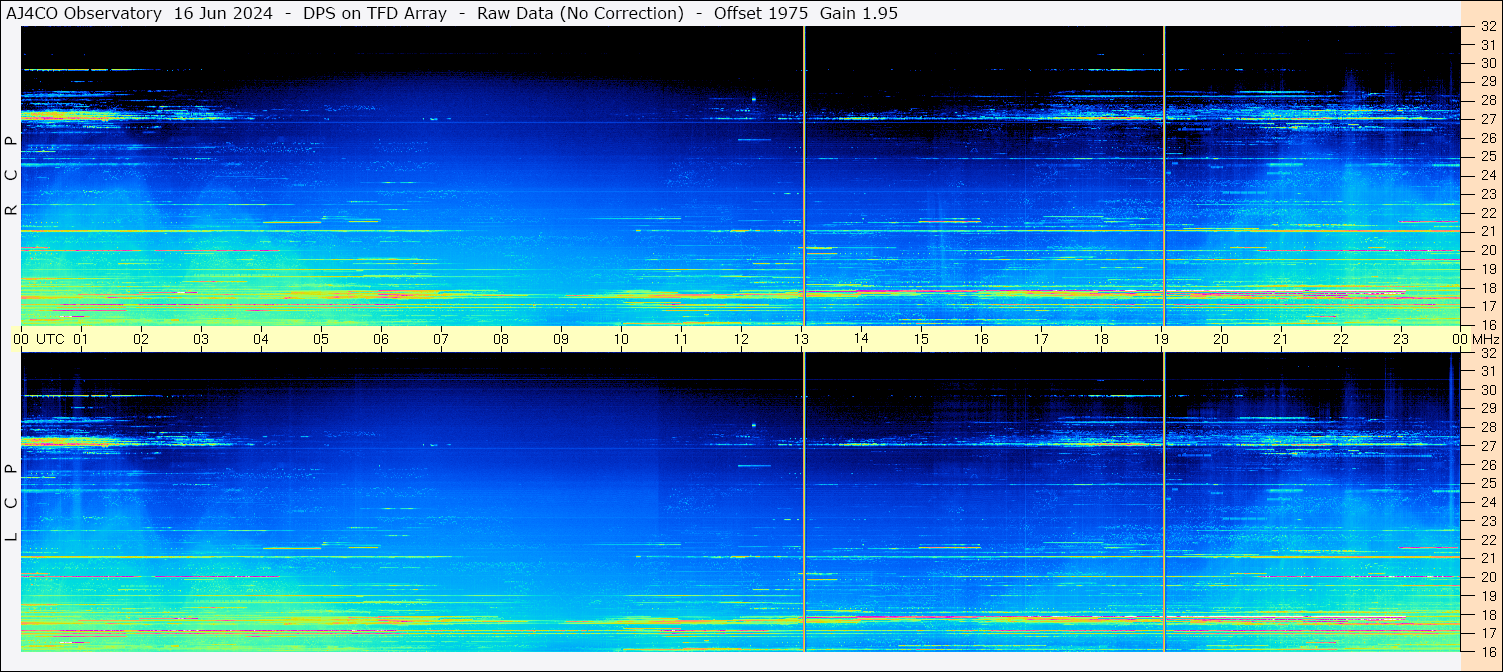Click the 24 MHz label in the RCP panel scale
The width and height of the screenshot is (1503, 672).
(1488, 175)
